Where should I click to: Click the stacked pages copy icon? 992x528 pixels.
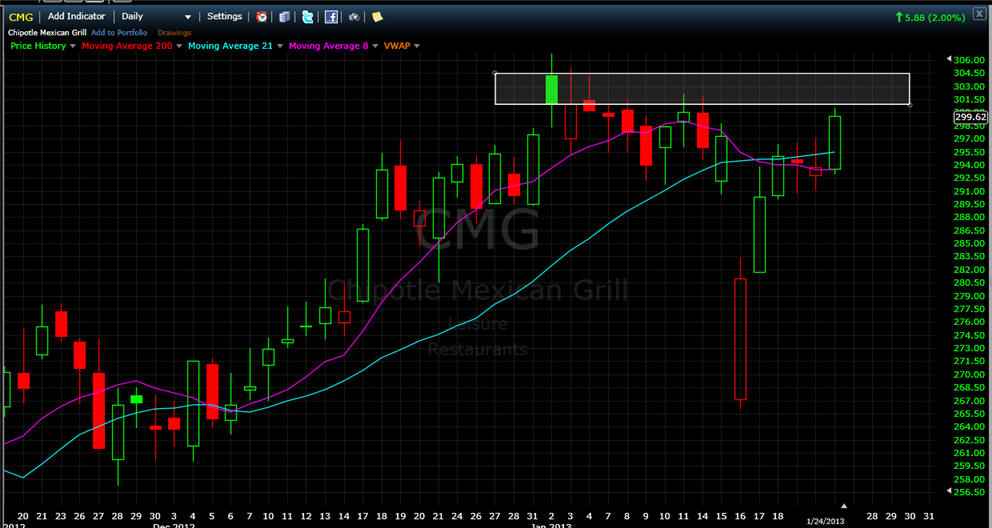point(285,17)
